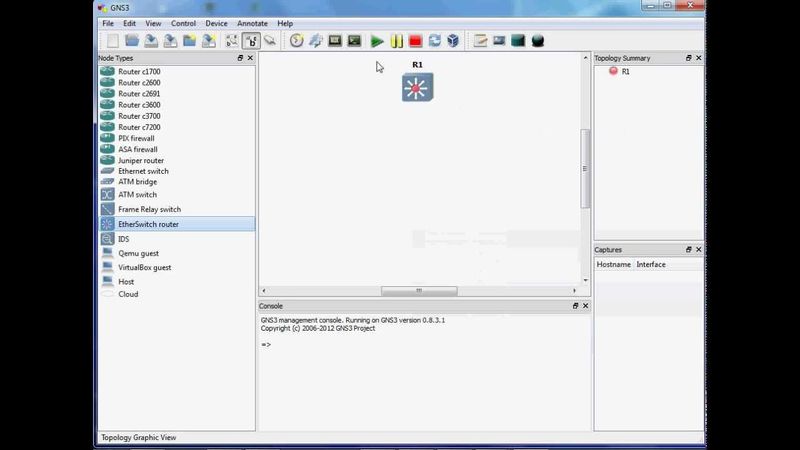The height and width of the screenshot is (450, 800).
Task: Select EtherSwitch router node type
Action: (177, 224)
